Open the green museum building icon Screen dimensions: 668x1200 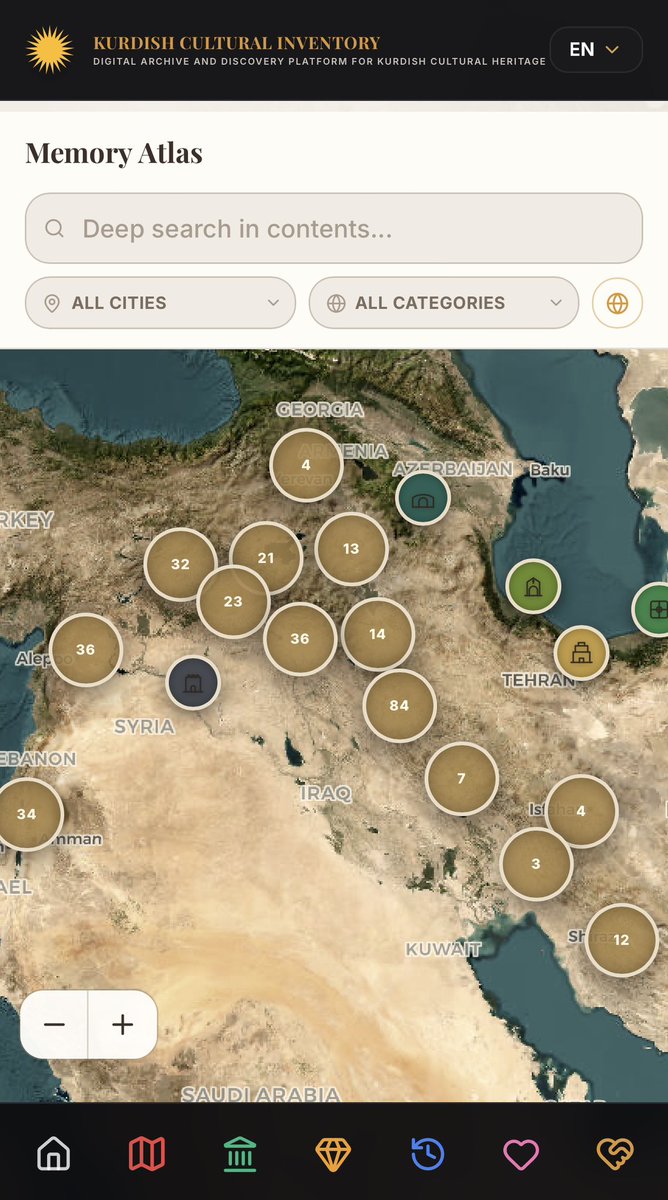coord(240,1155)
